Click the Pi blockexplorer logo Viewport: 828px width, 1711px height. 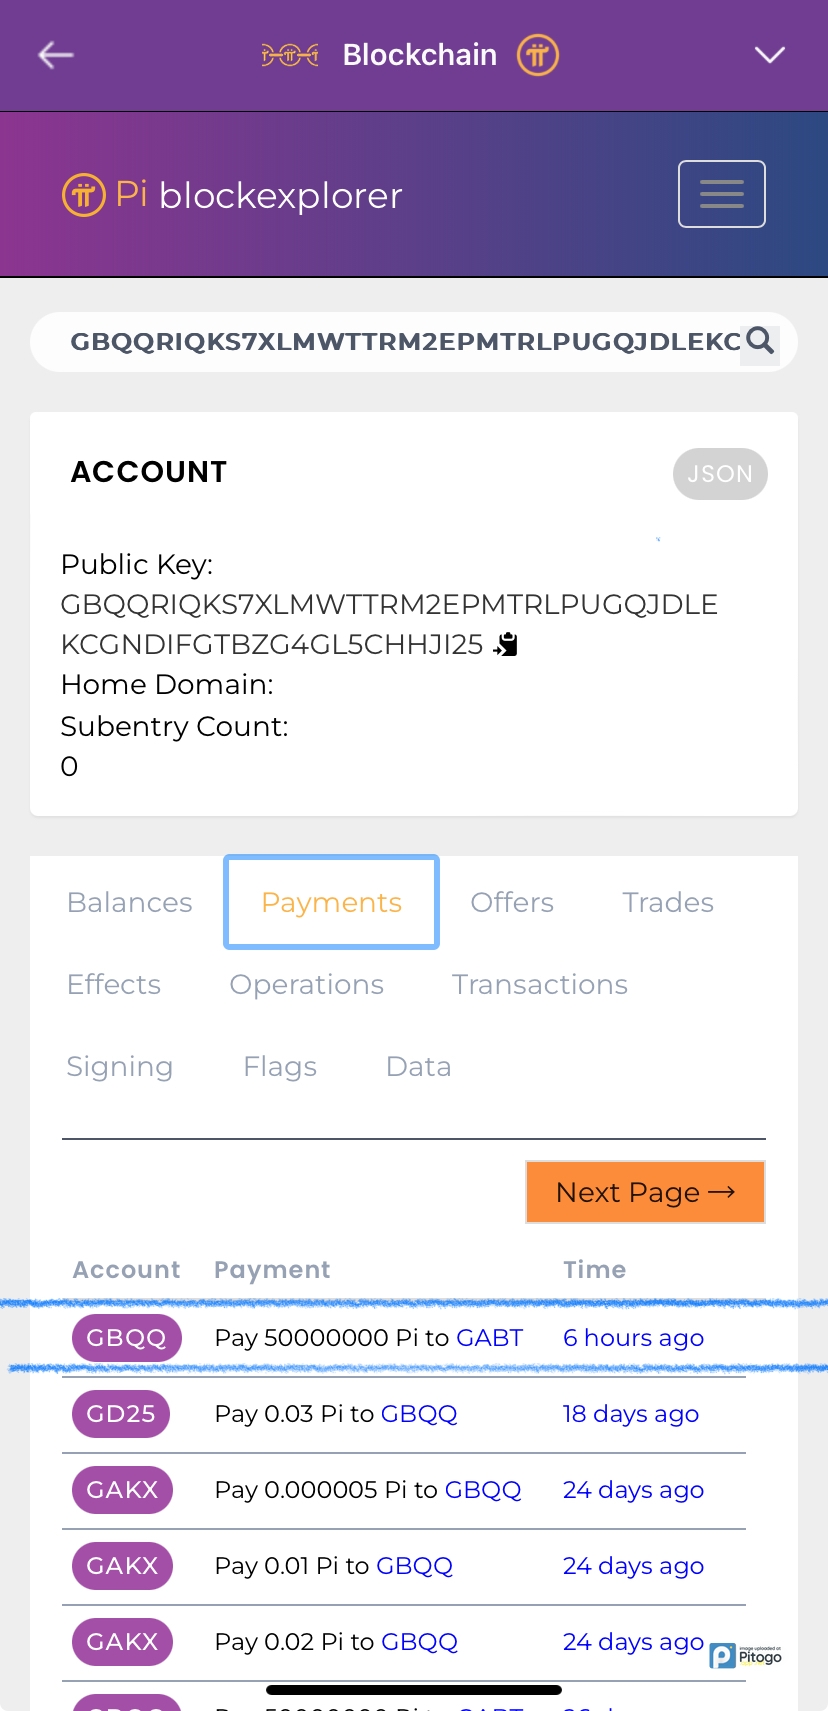(232, 195)
